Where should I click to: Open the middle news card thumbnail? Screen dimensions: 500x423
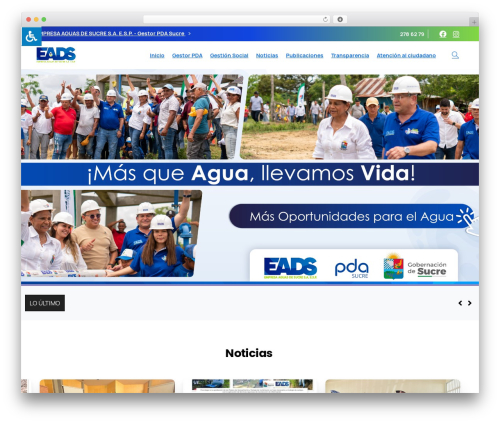(252, 386)
